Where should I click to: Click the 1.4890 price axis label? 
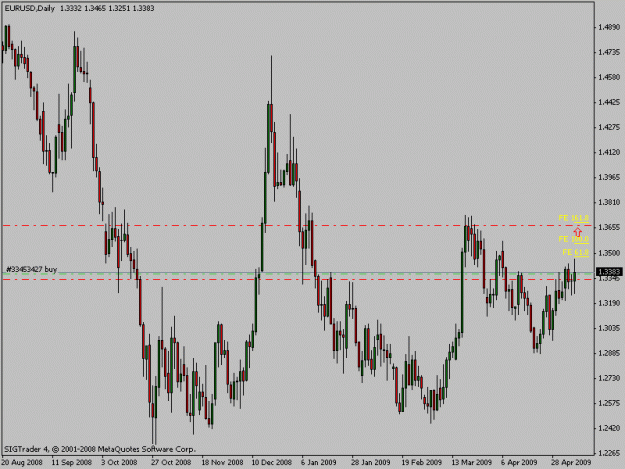tap(609, 27)
